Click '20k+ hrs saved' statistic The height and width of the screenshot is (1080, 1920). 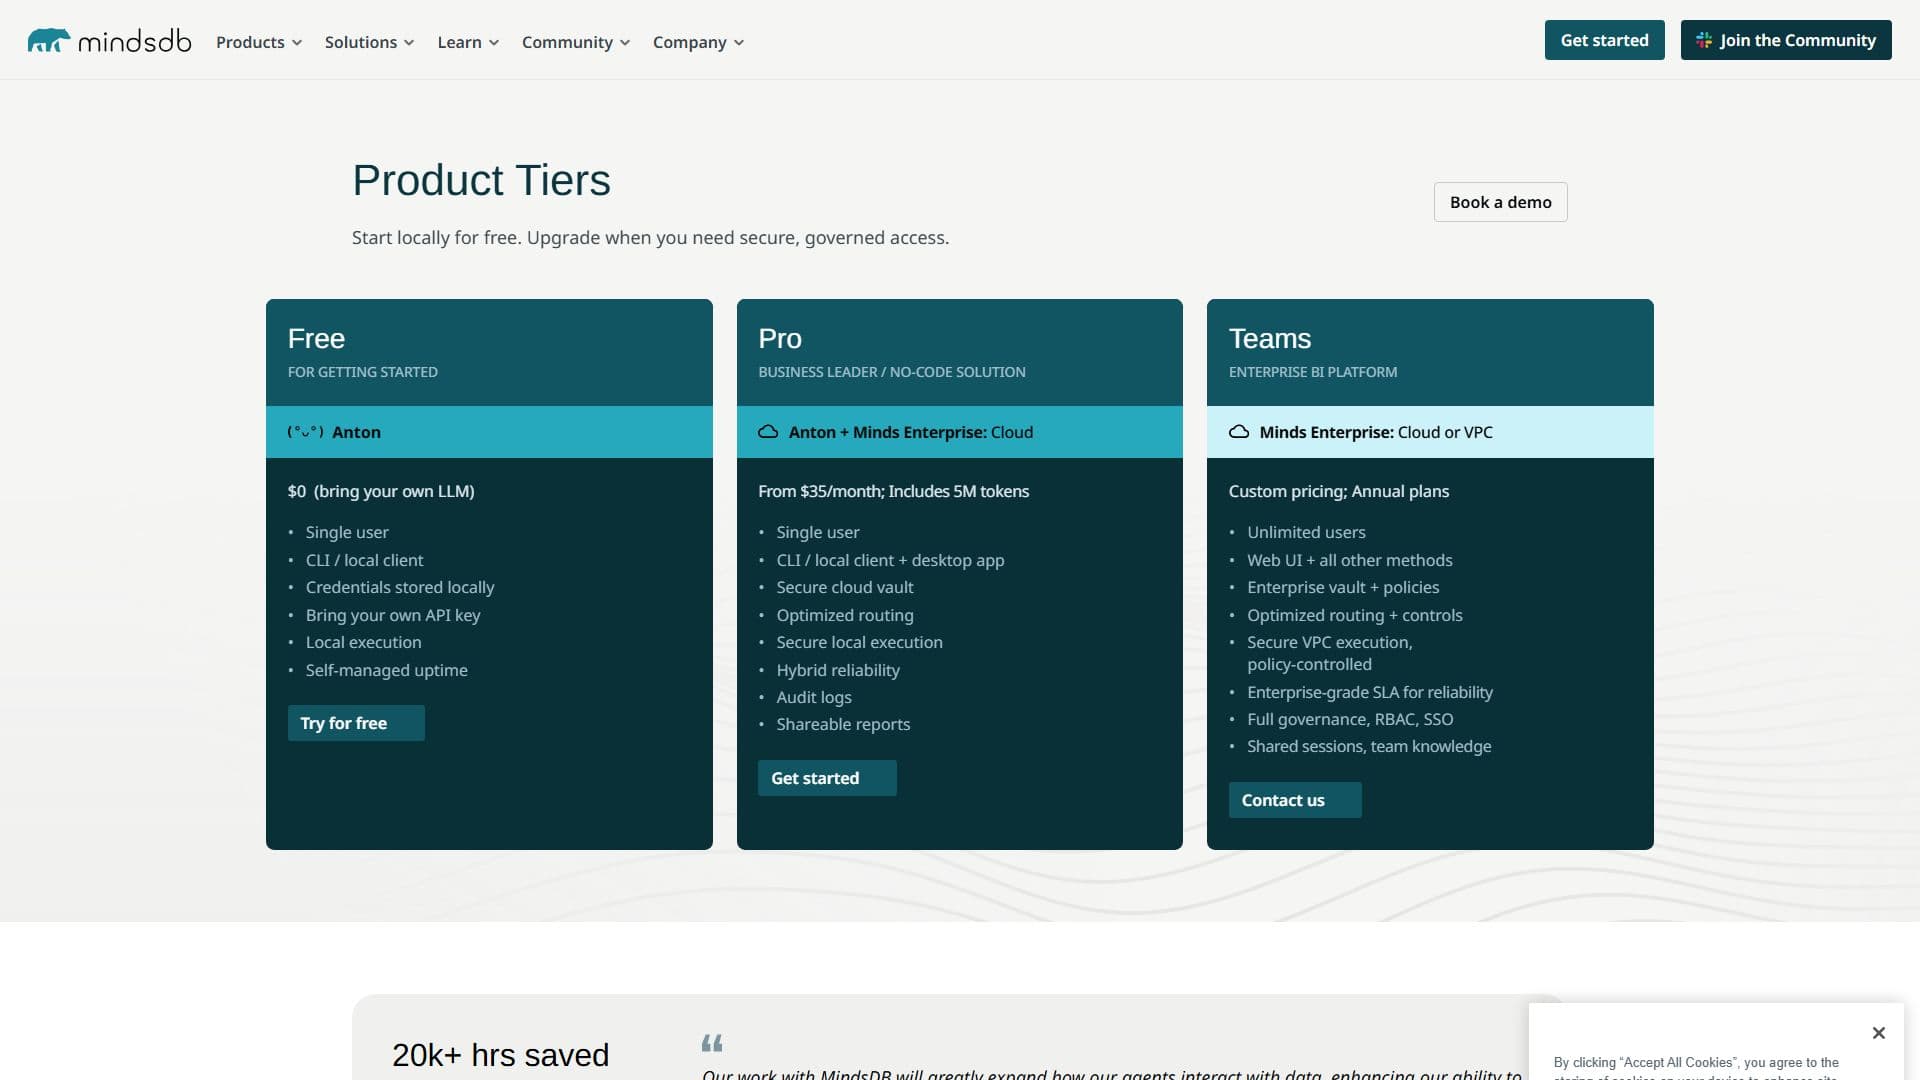click(500, 1055)
